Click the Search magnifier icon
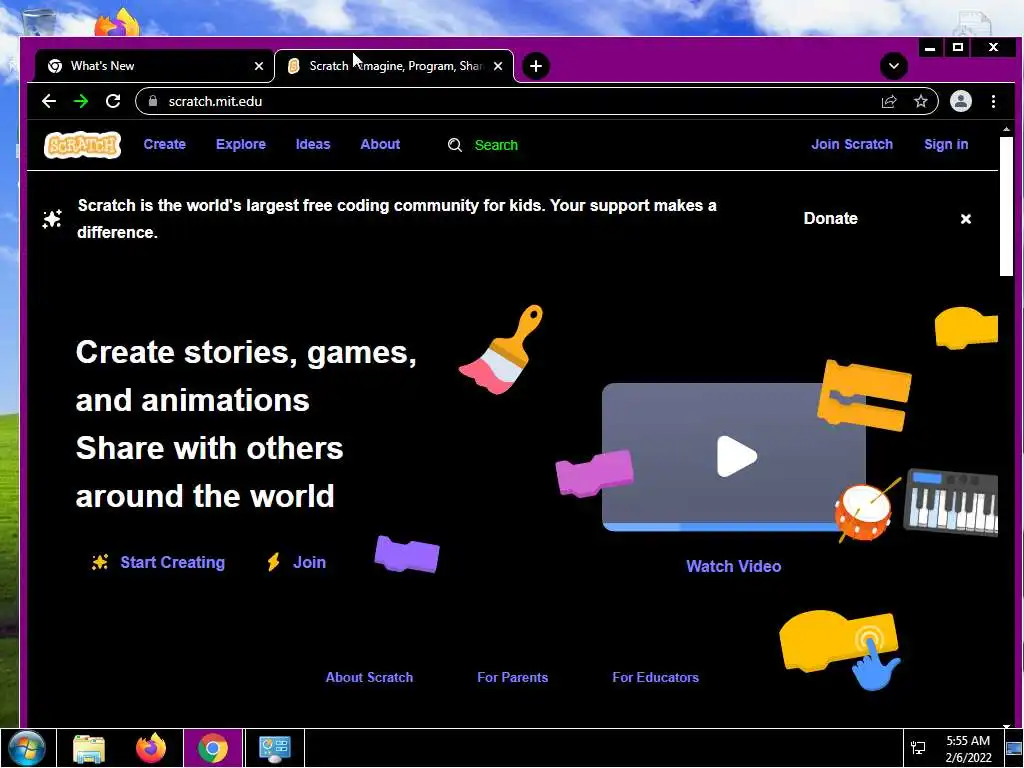Viewport: 1024px width, 768px height. [x=455, y=145]
